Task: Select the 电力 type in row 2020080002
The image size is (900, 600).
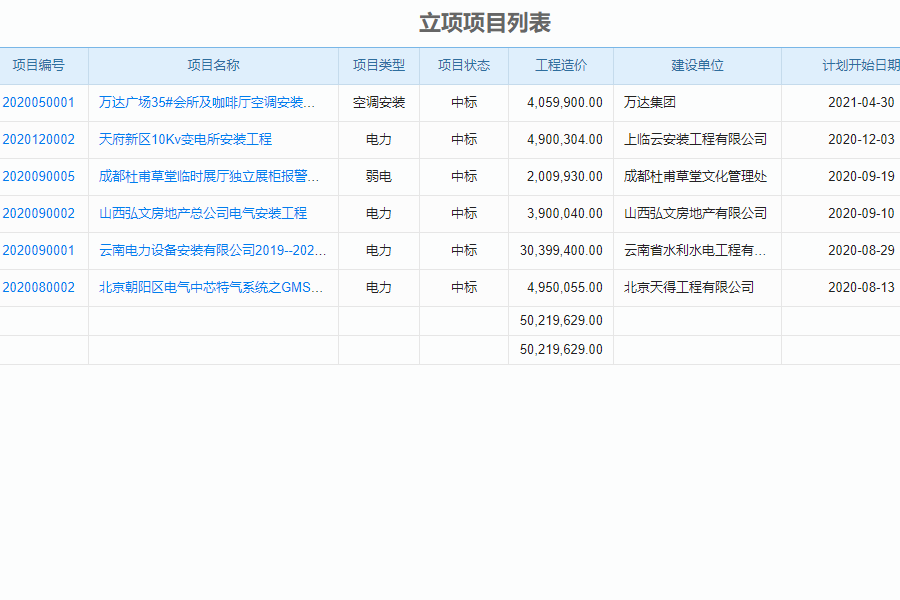Action: pyautogui.click(x=379, y=288)
